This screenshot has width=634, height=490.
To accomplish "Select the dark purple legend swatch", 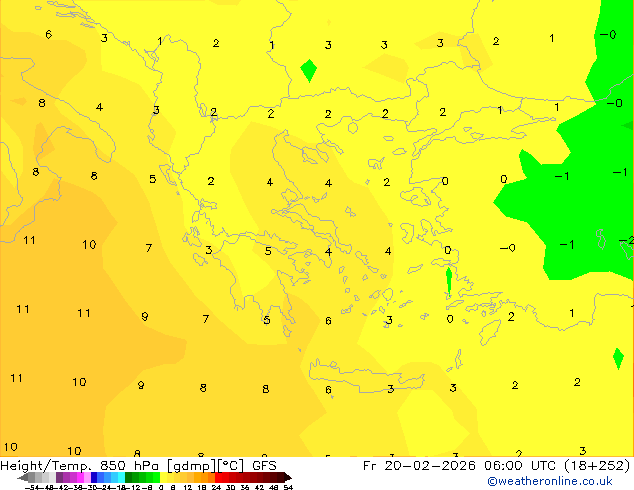I will click(x=59, y=477).
